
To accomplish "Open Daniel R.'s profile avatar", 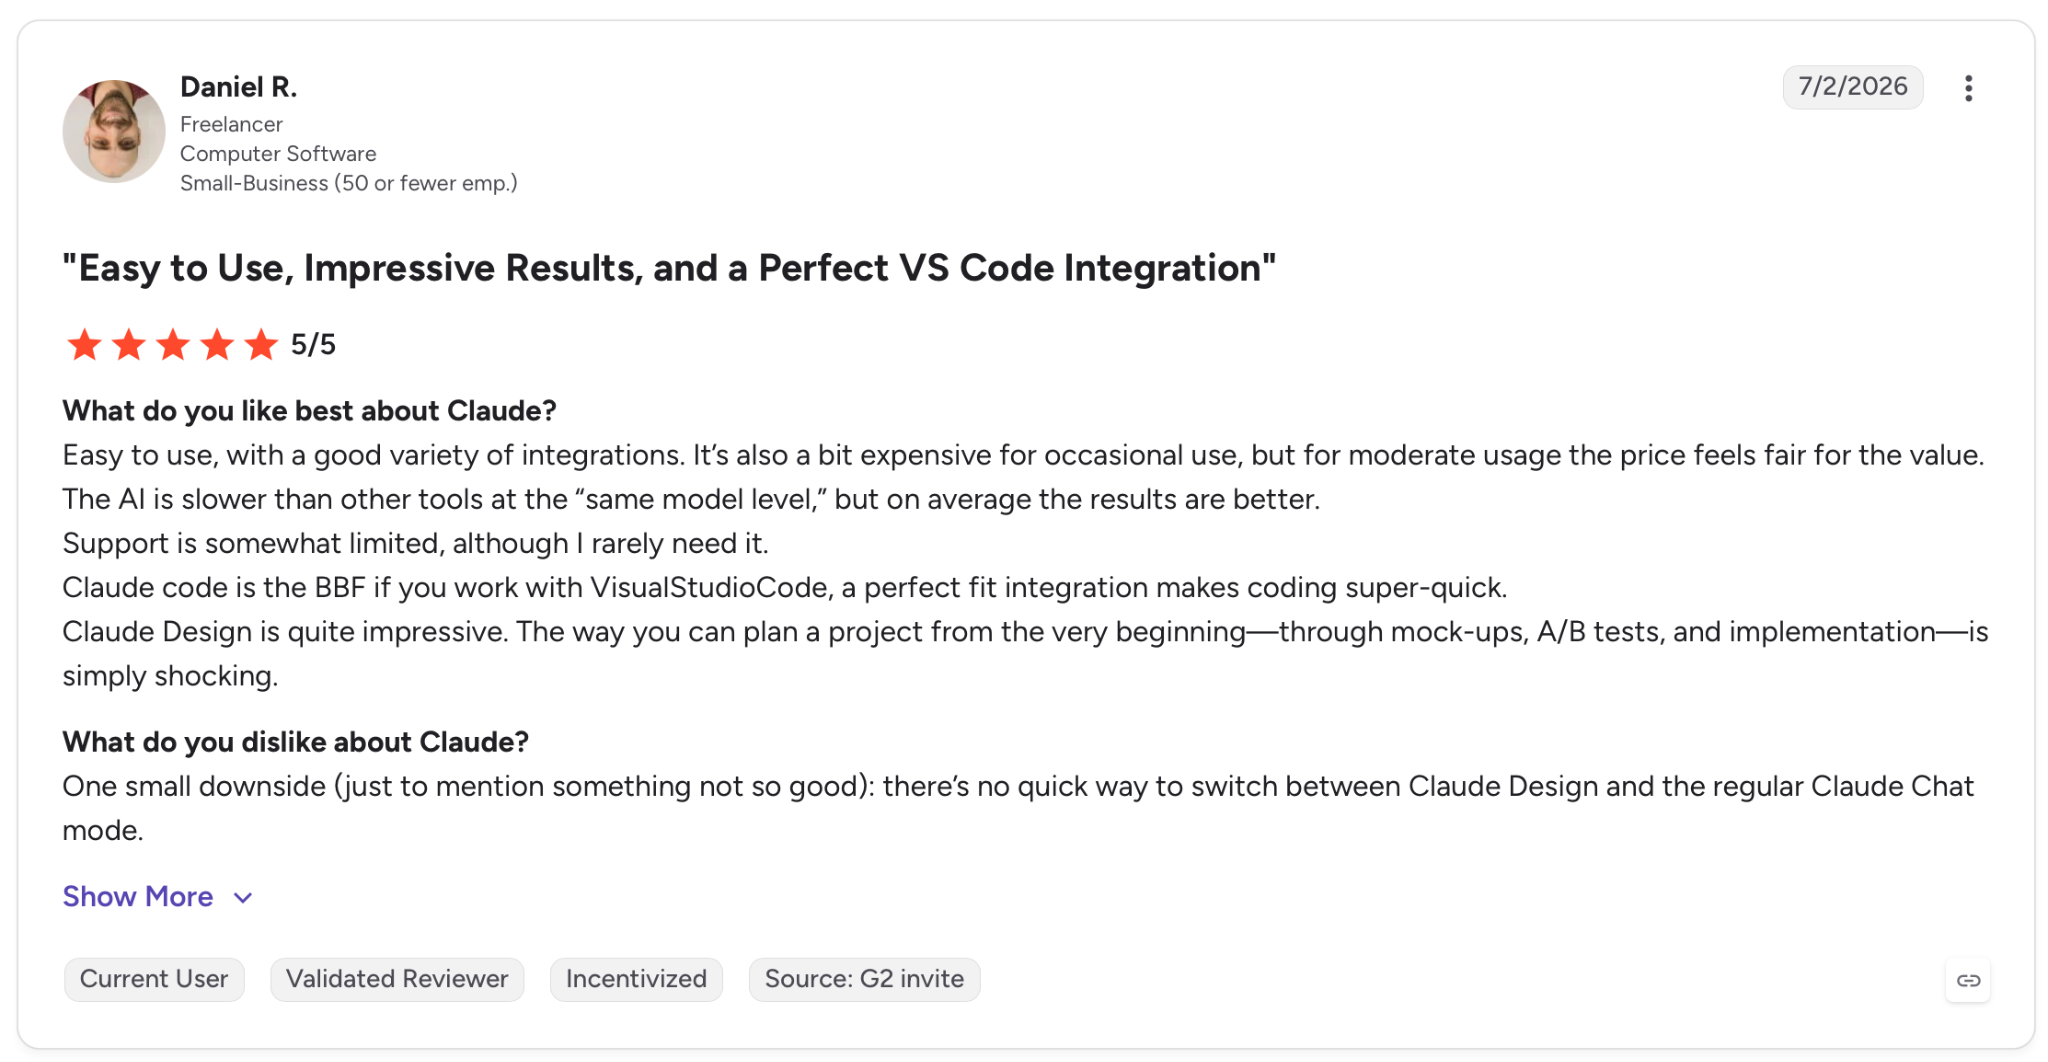I will (114, 131).
